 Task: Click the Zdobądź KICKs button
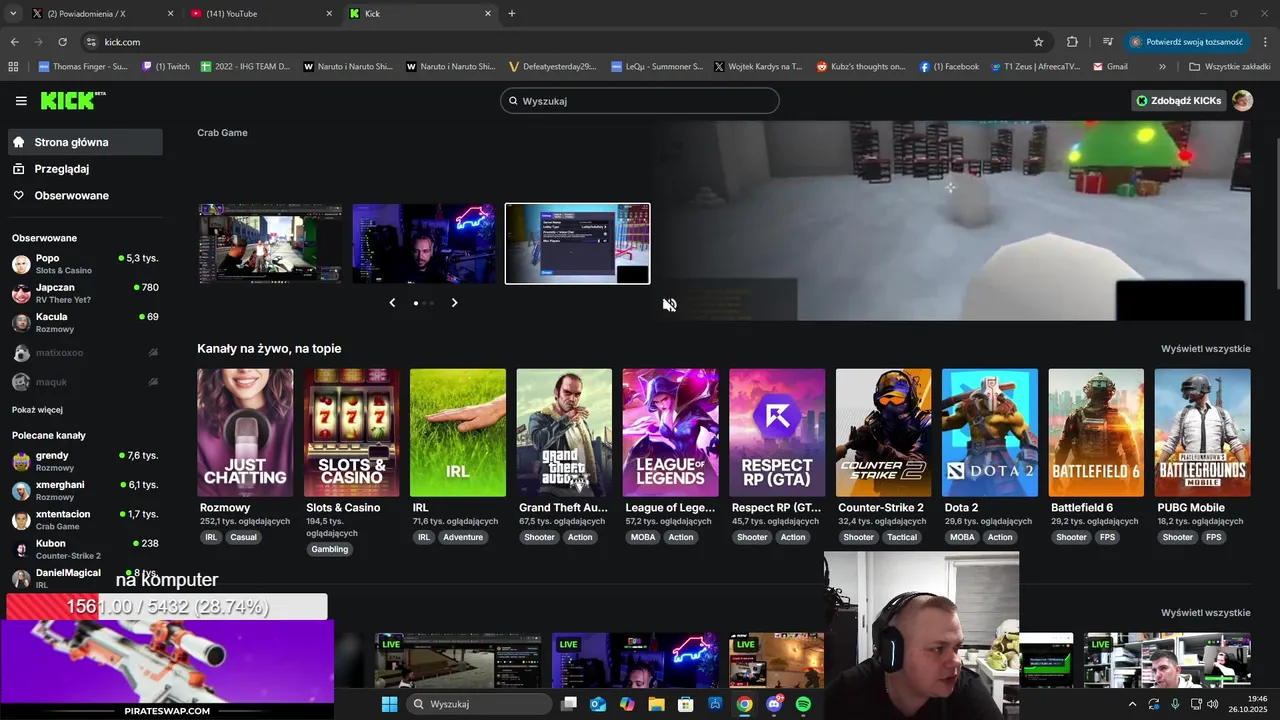(x=1178, y=100)
